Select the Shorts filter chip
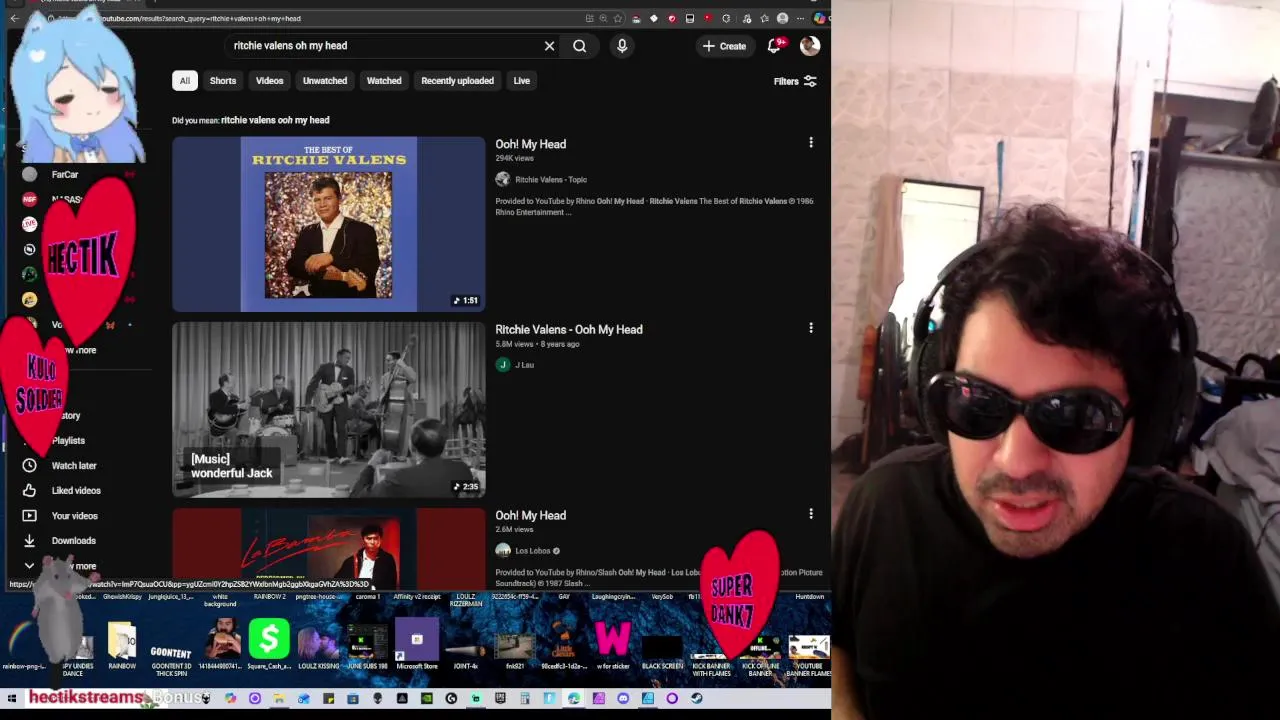 pyautogui.click(x=223, y=81)
